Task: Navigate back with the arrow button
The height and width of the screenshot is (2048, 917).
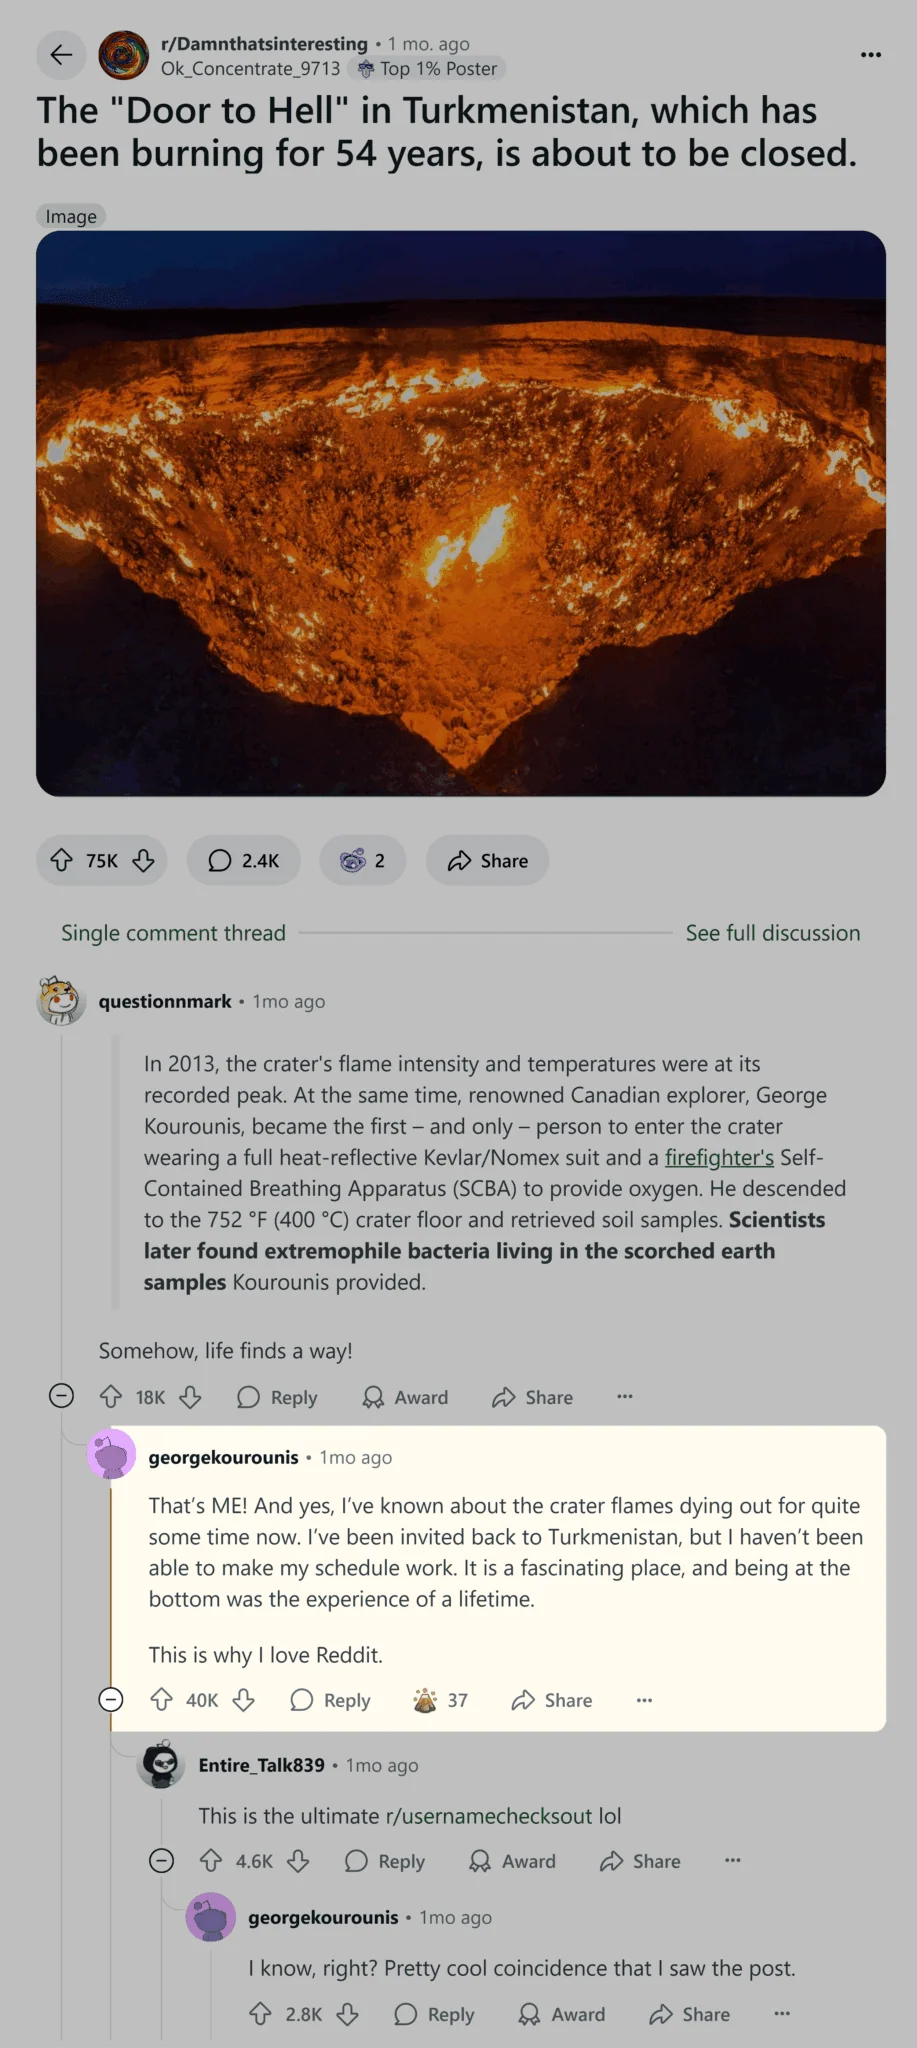Action: tap(60, 55)
